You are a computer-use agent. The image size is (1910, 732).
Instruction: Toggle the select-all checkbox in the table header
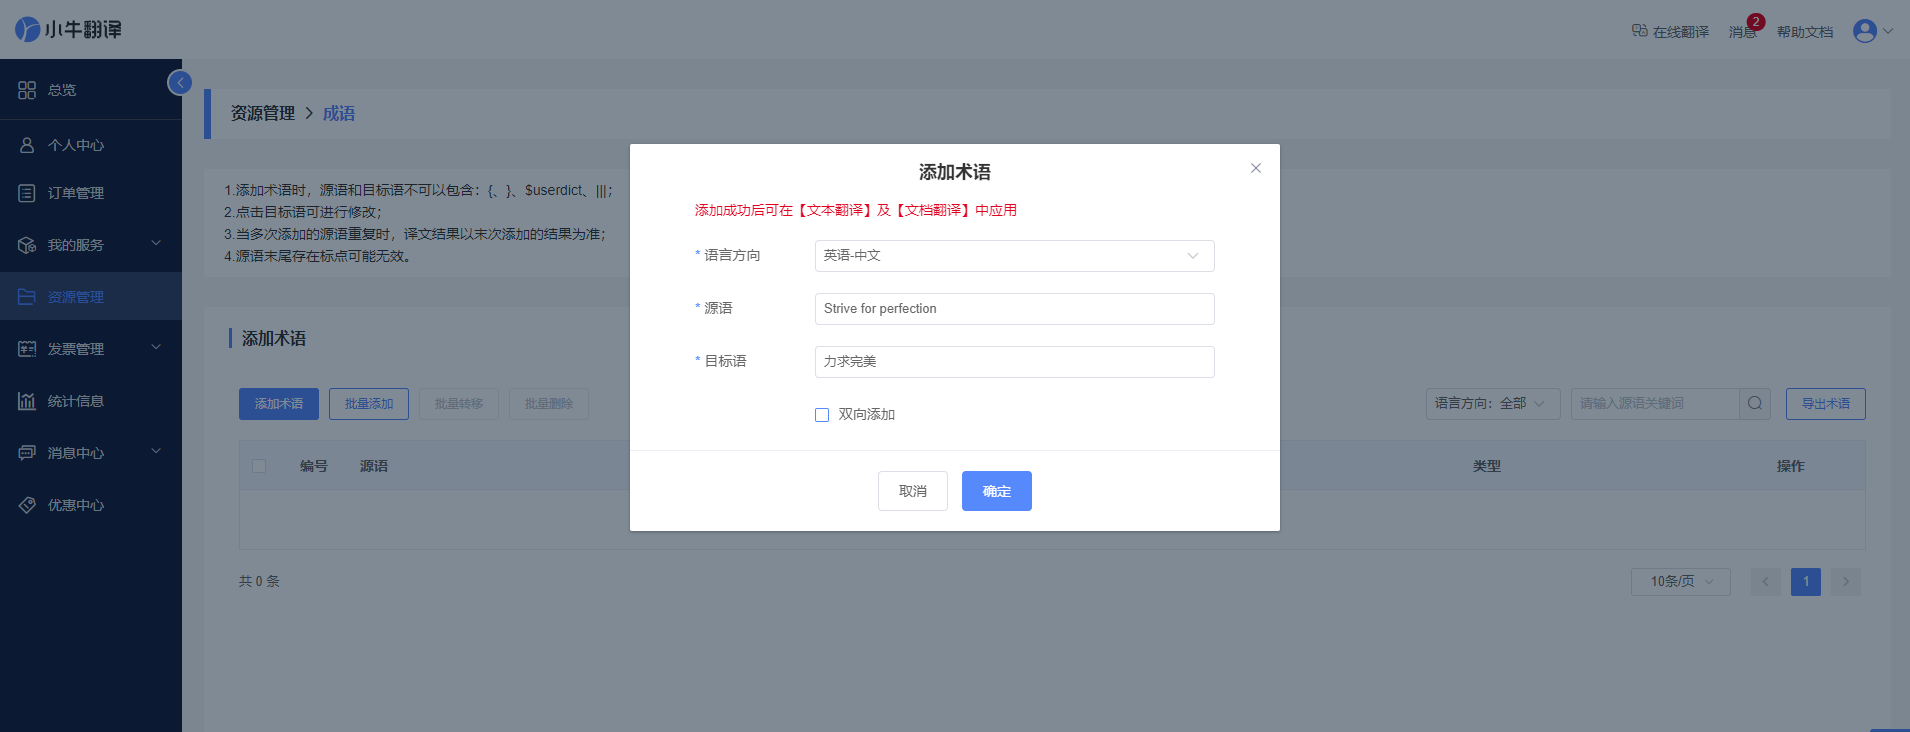coord(259,466)
